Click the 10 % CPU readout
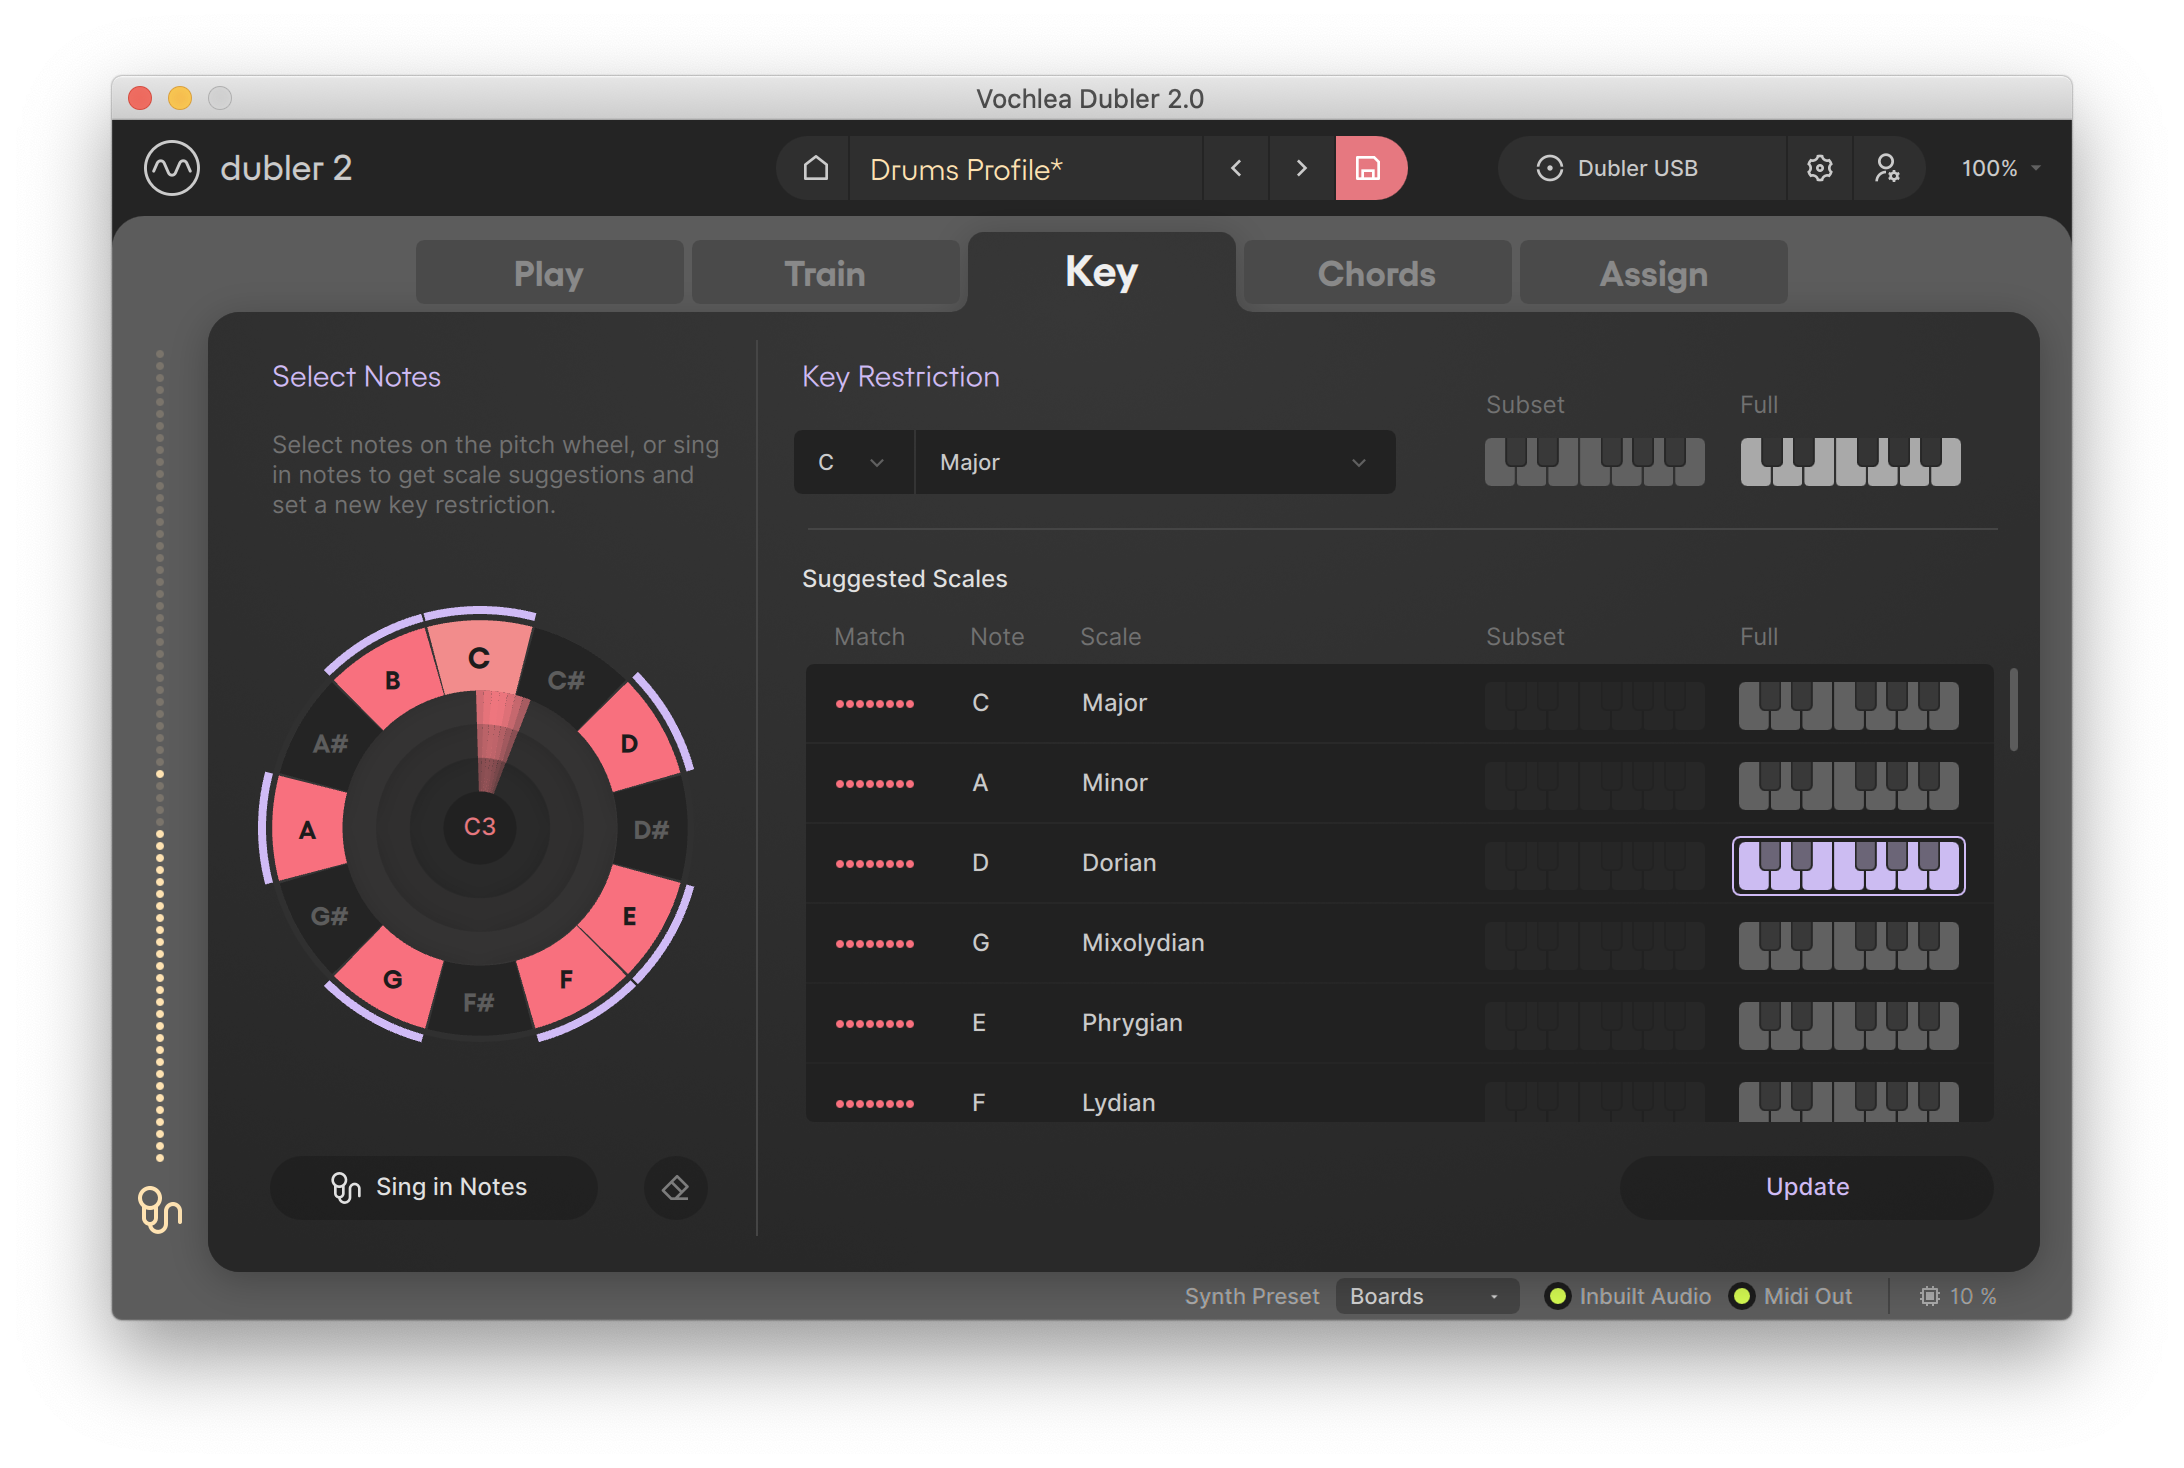Viewport: 2184px width, 1468px height. tap(1973, 1296)
